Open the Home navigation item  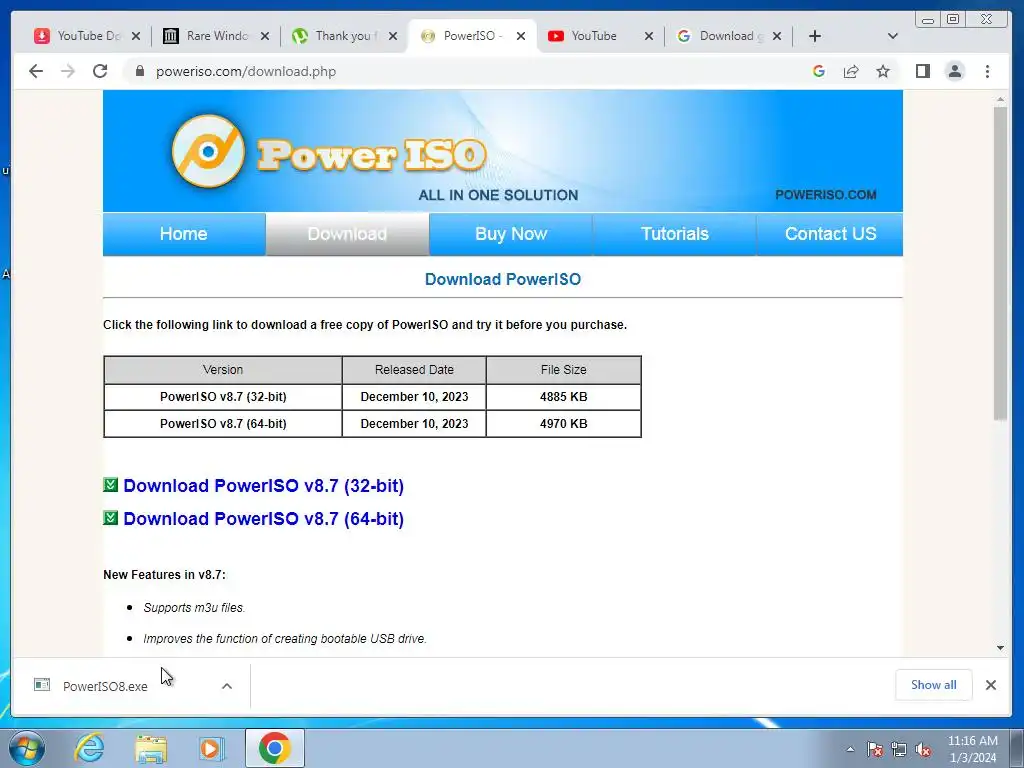point(184,234)
